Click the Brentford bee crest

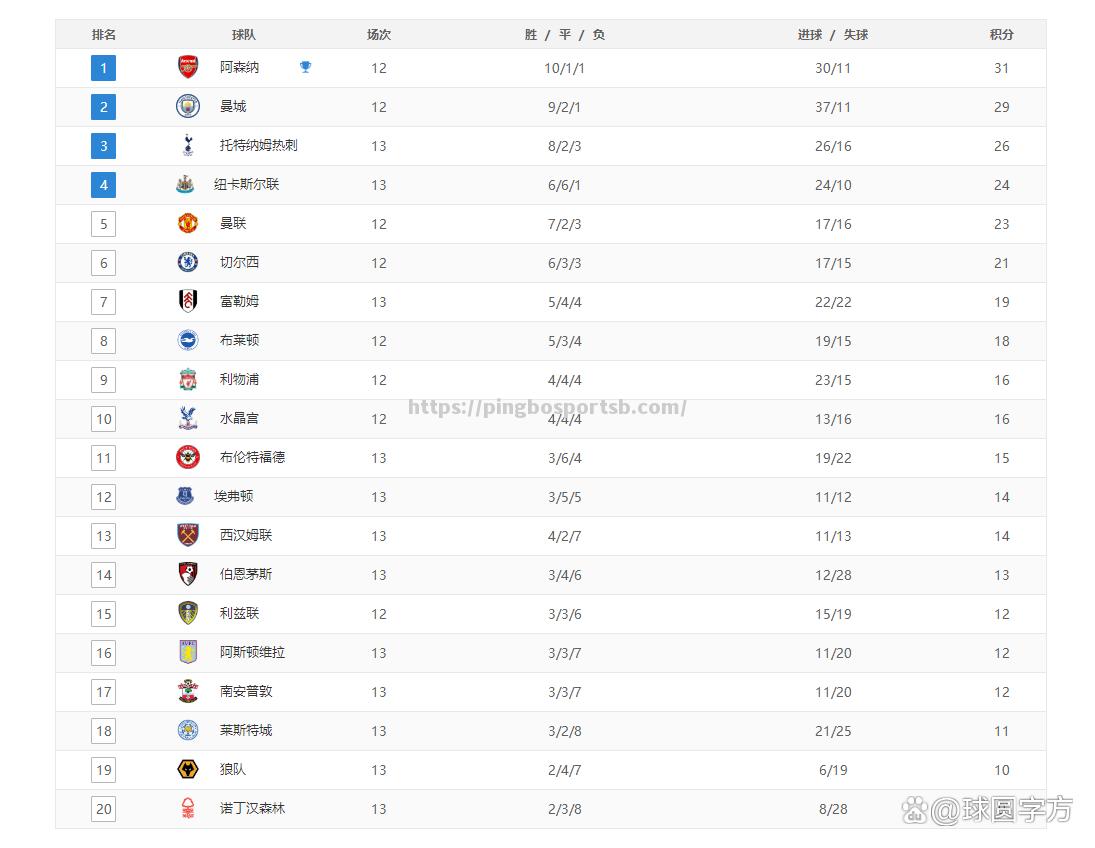188,458
